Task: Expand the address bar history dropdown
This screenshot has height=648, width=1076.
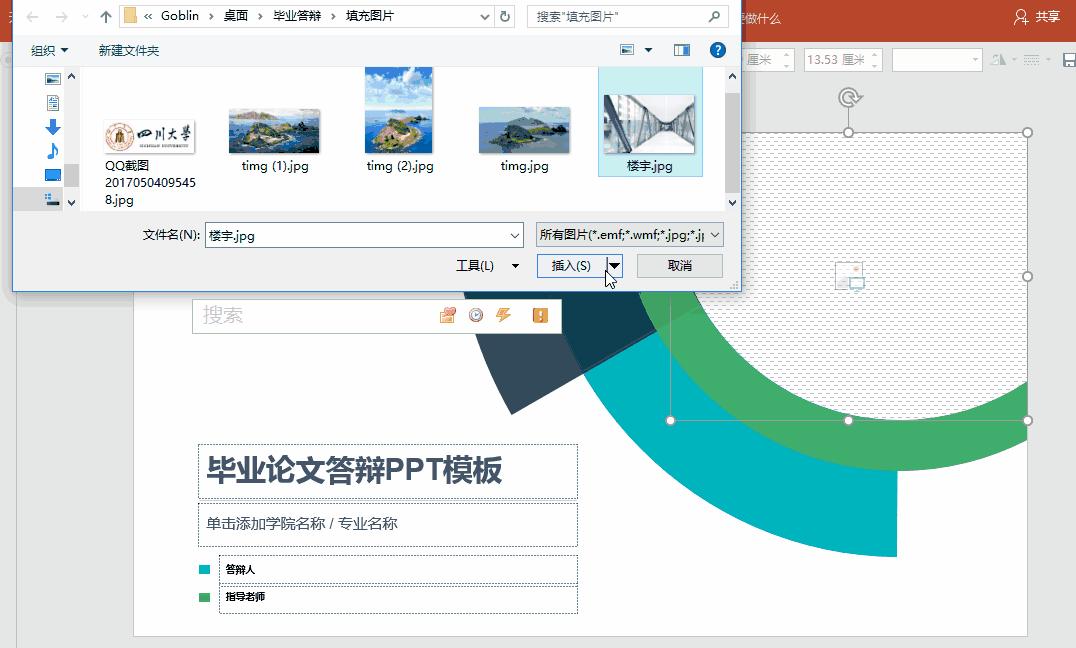Action: click(x=485, y=16)
